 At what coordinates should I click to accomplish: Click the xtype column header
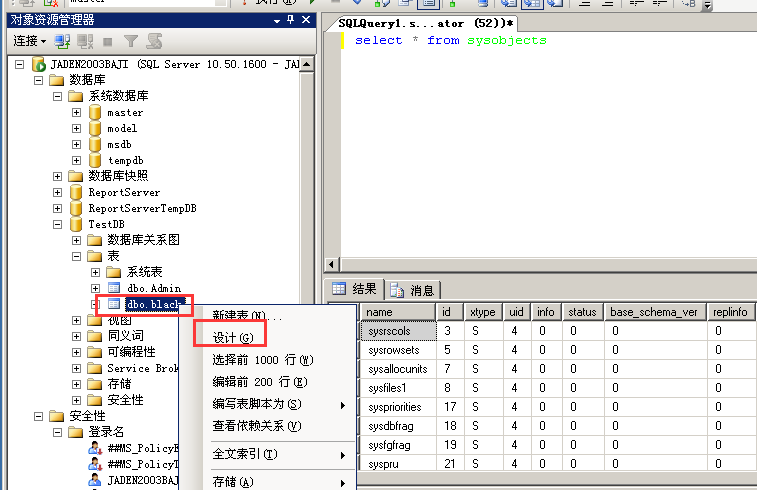coord(483,312)
